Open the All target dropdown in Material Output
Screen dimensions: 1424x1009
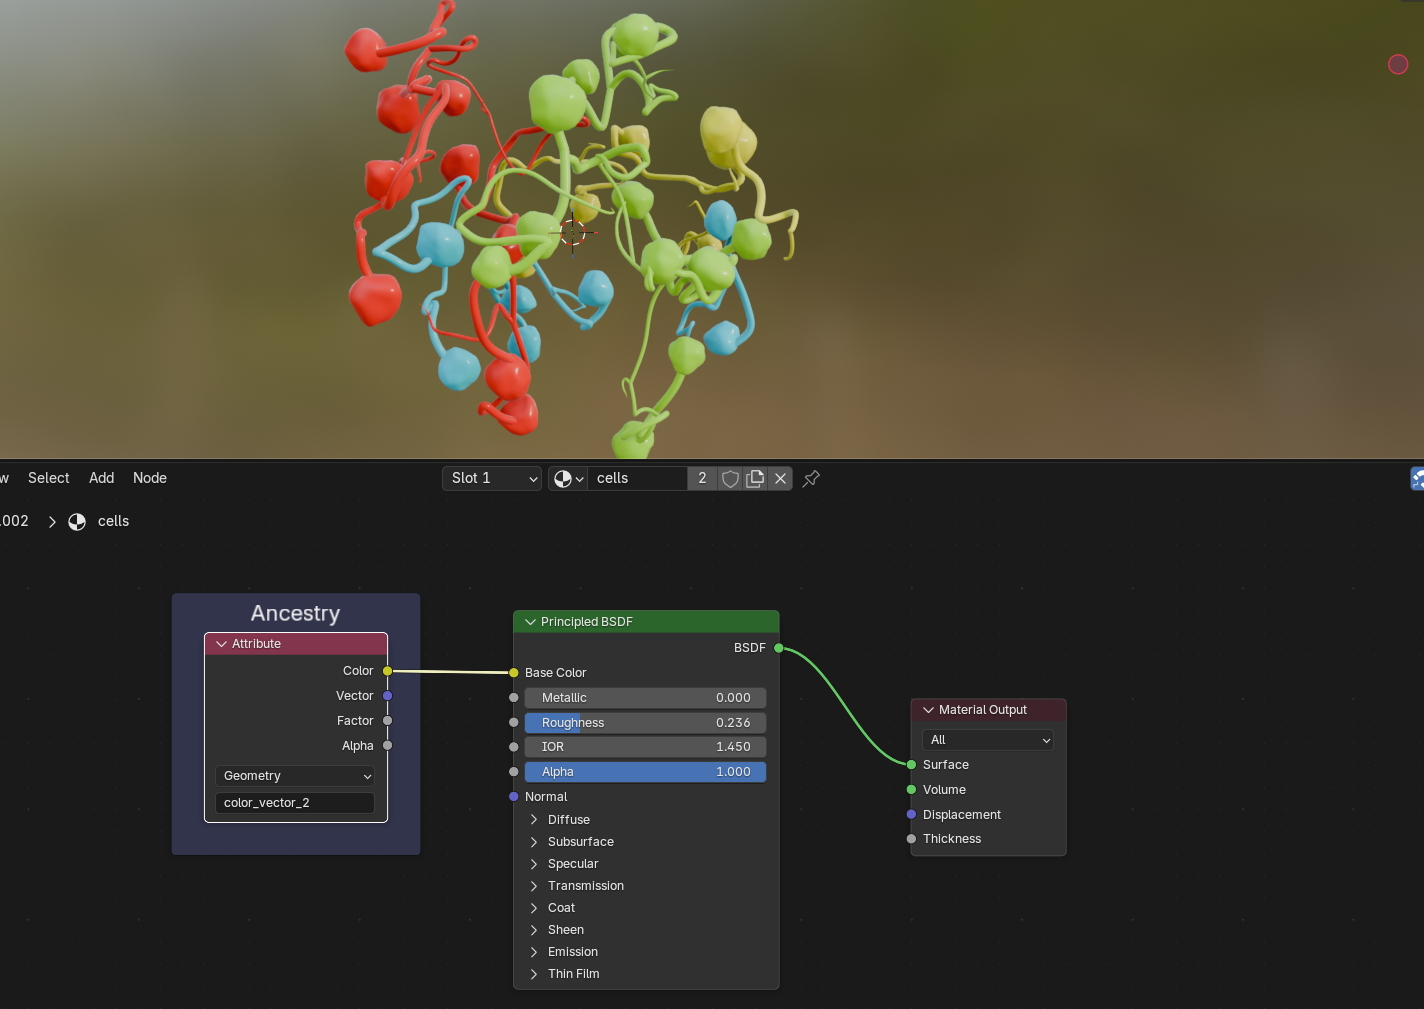[988, 740]
